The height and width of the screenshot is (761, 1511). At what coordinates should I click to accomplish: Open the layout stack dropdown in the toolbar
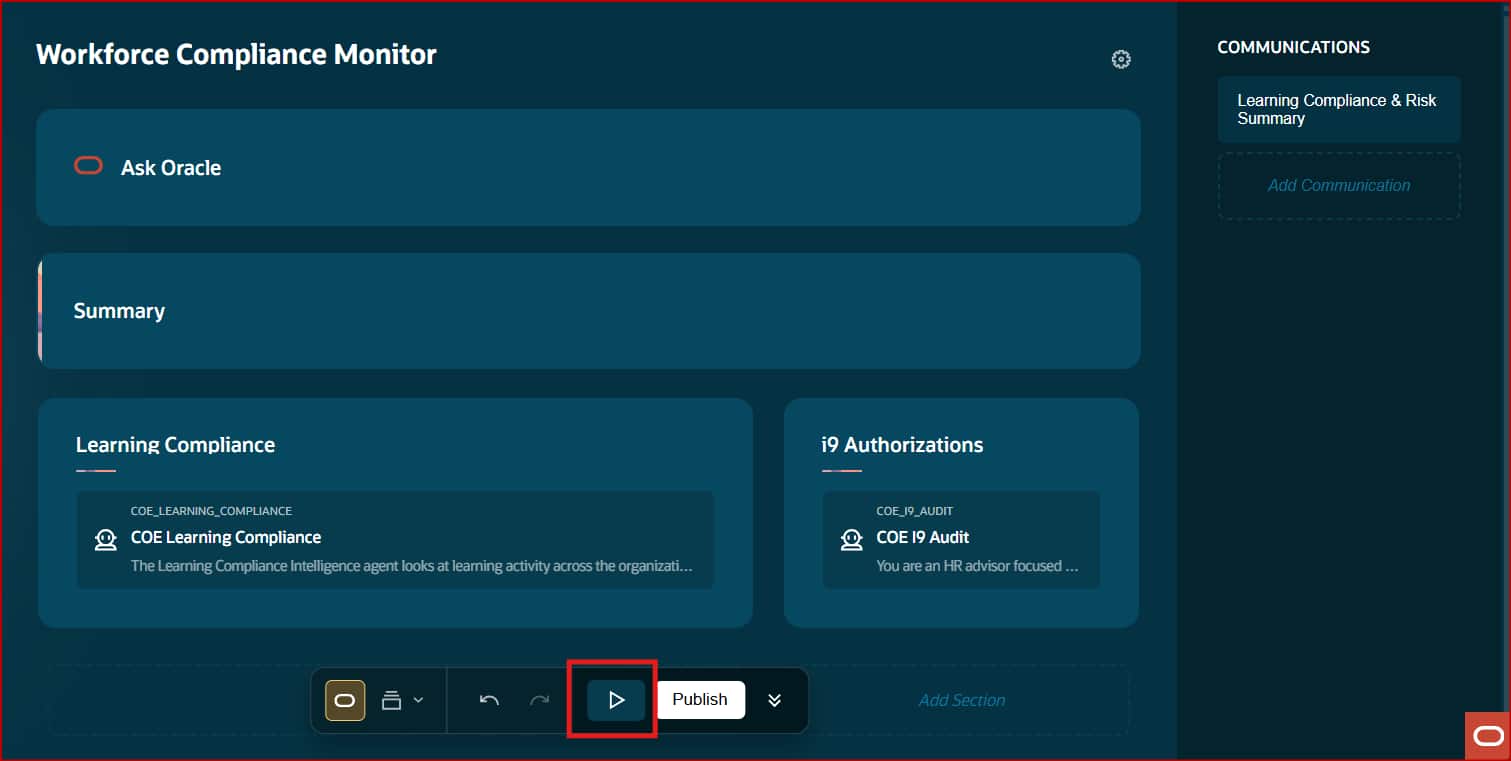[x=402, y=700]
